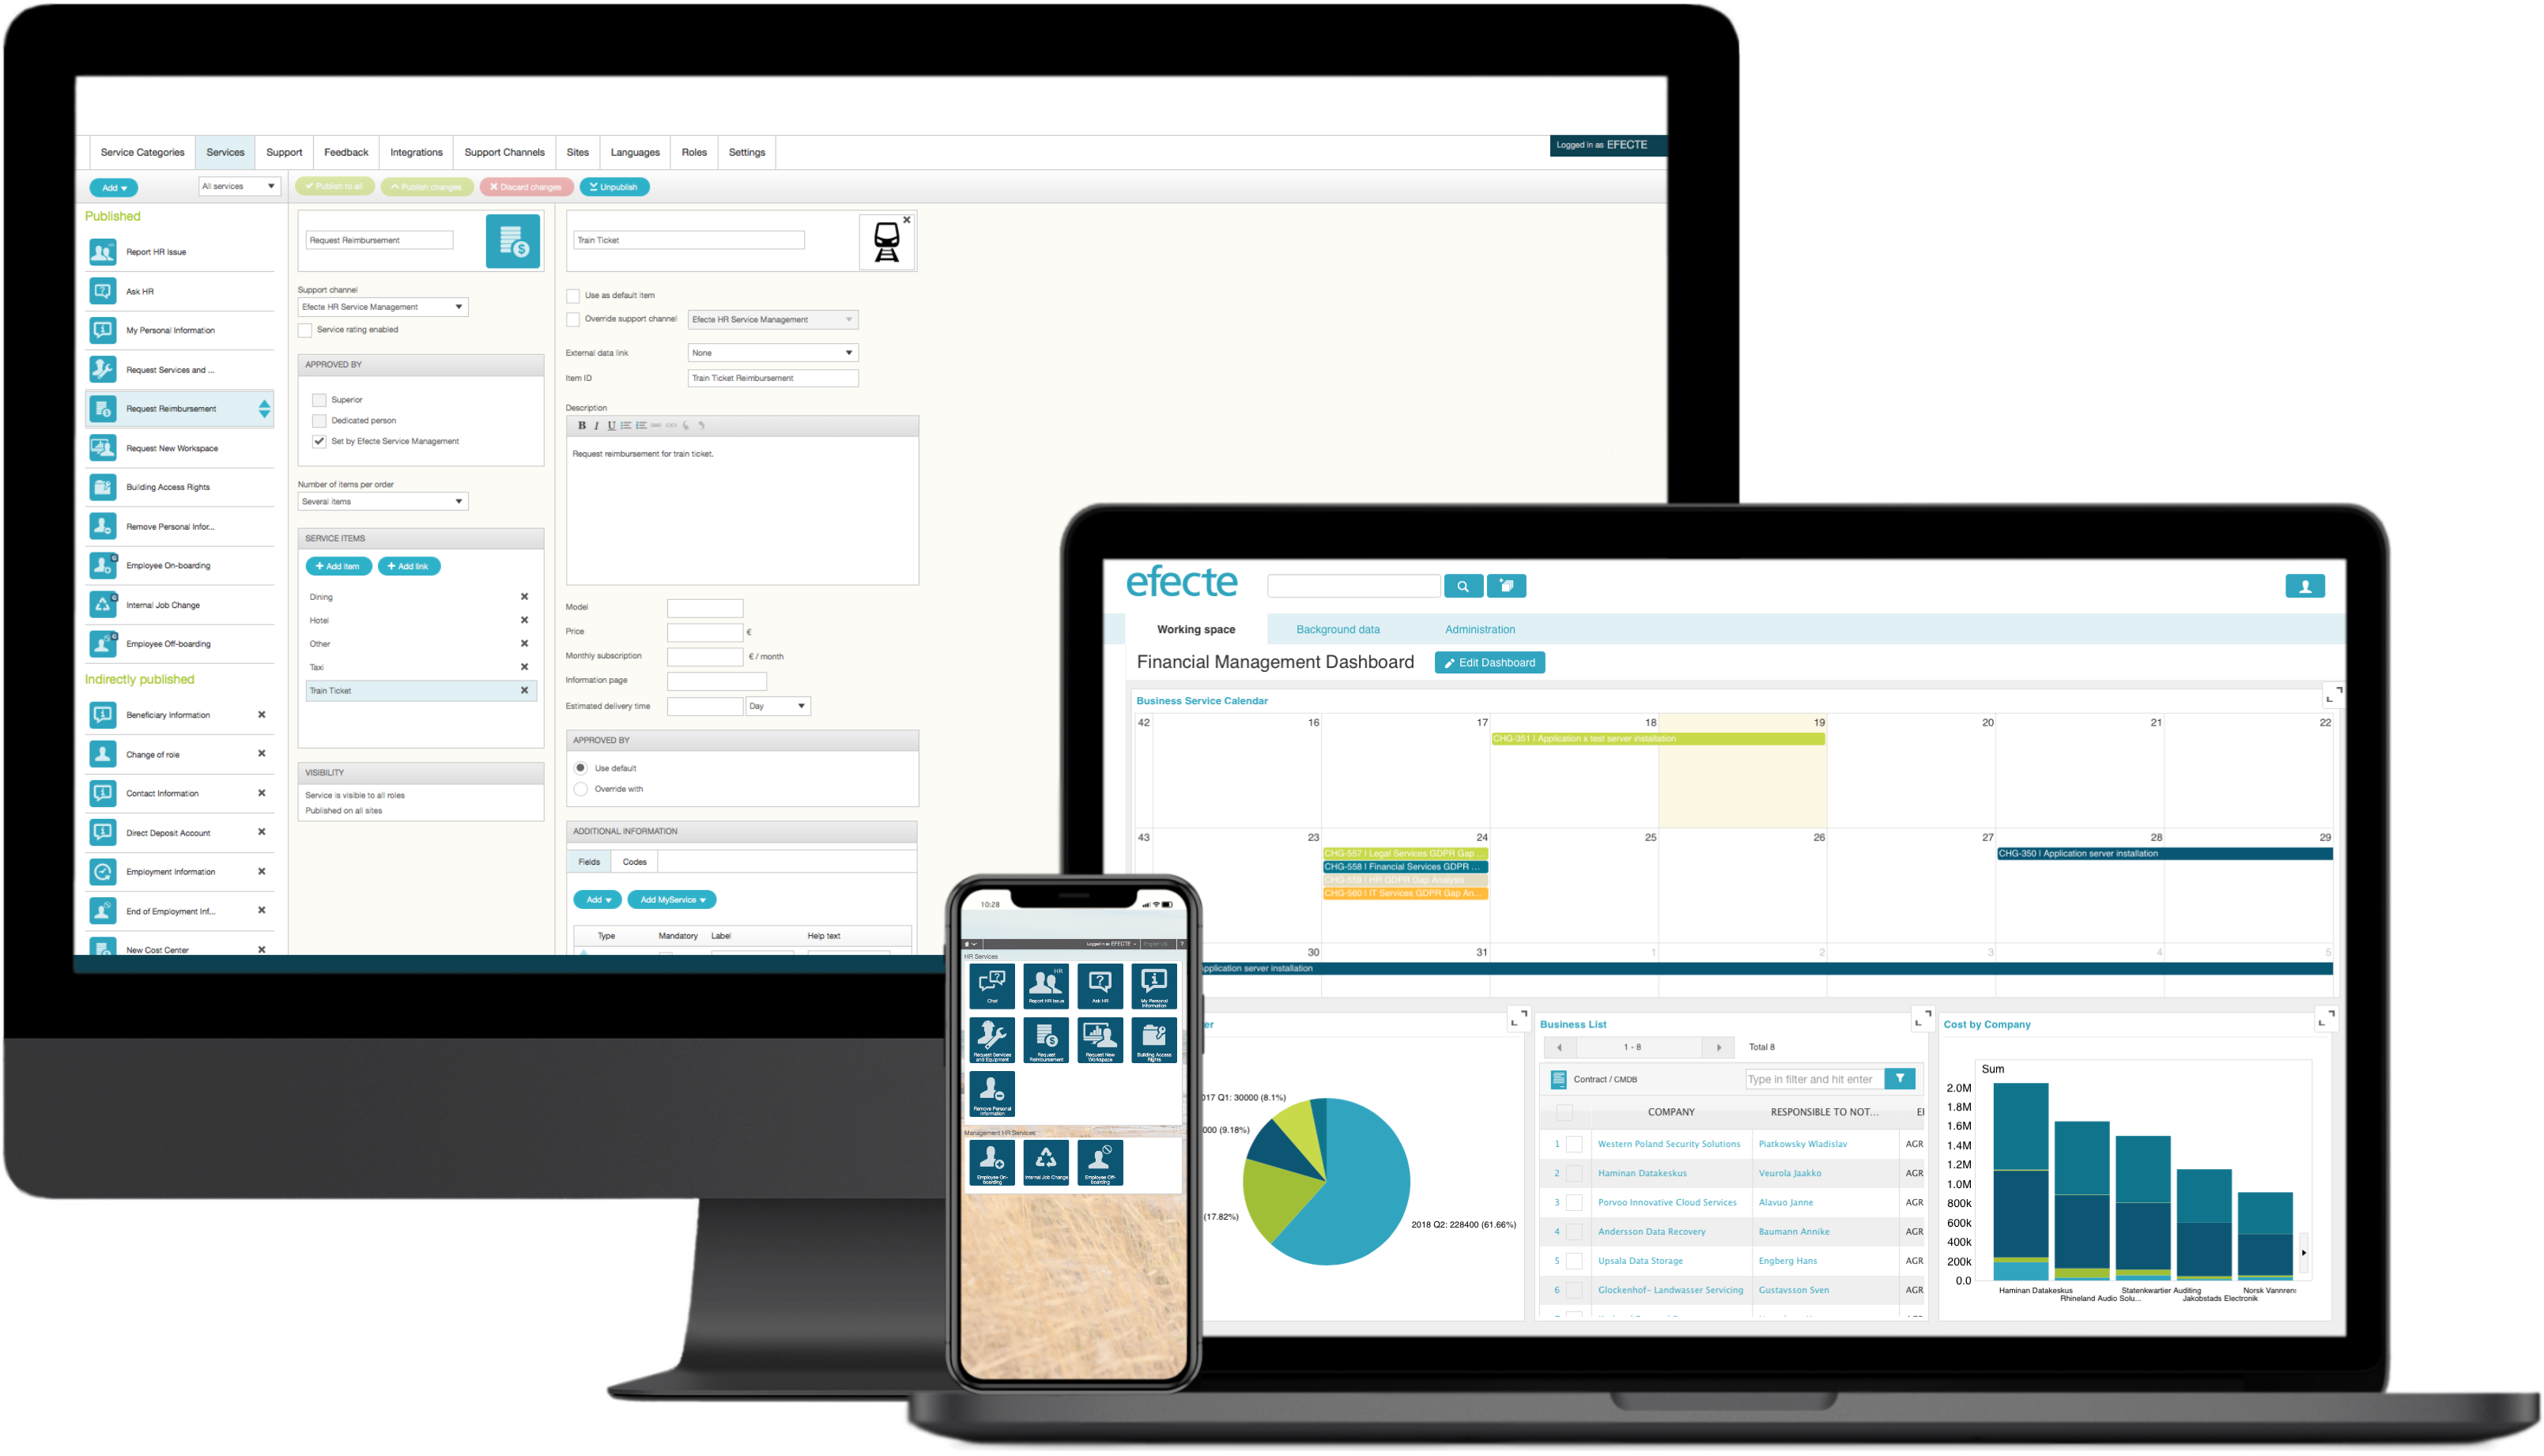Image resolution: width=2544 pixels, height=1456 pixels.
Task: Click the Direct Deposit Account icon
Action: click(x=103, y=832)
